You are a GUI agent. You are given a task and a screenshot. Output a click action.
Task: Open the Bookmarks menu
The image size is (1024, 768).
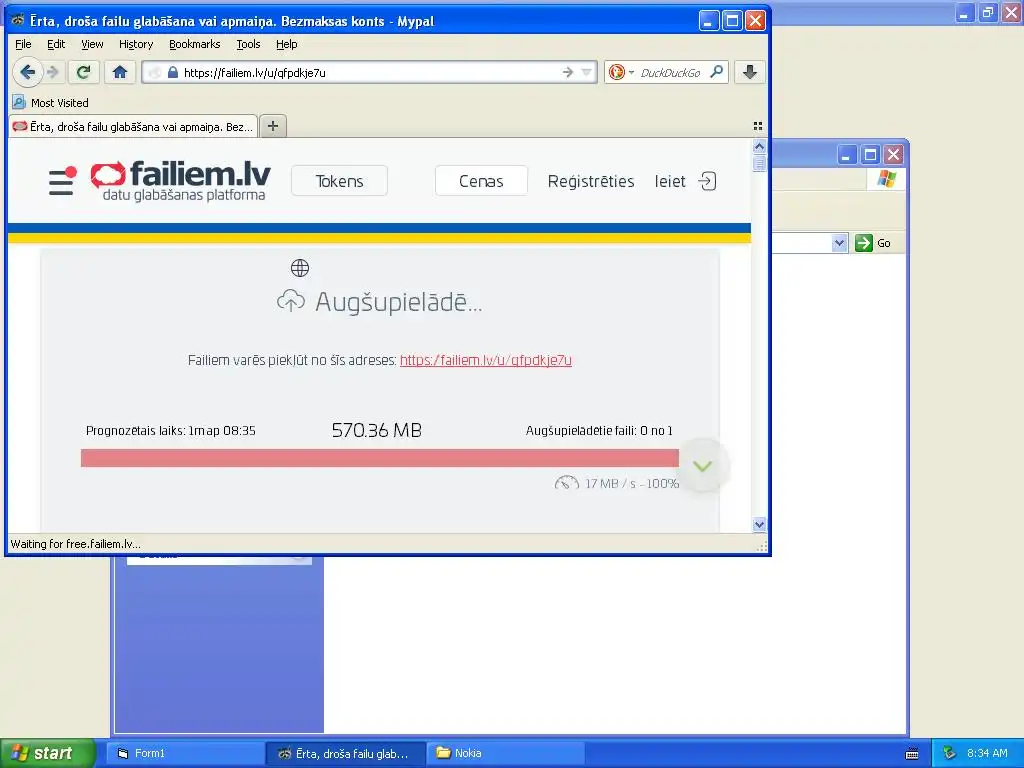[x=195, y=44]
